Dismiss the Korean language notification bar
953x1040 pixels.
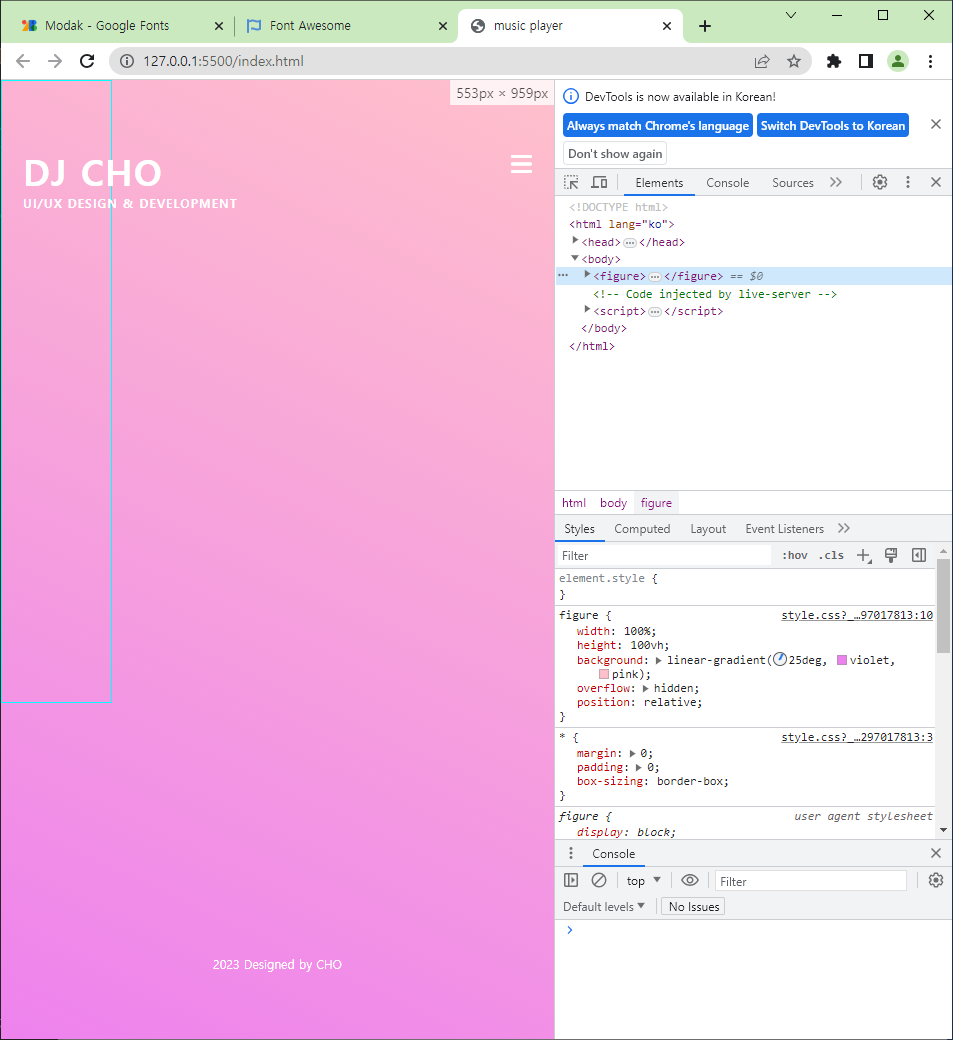click(936, 124)
